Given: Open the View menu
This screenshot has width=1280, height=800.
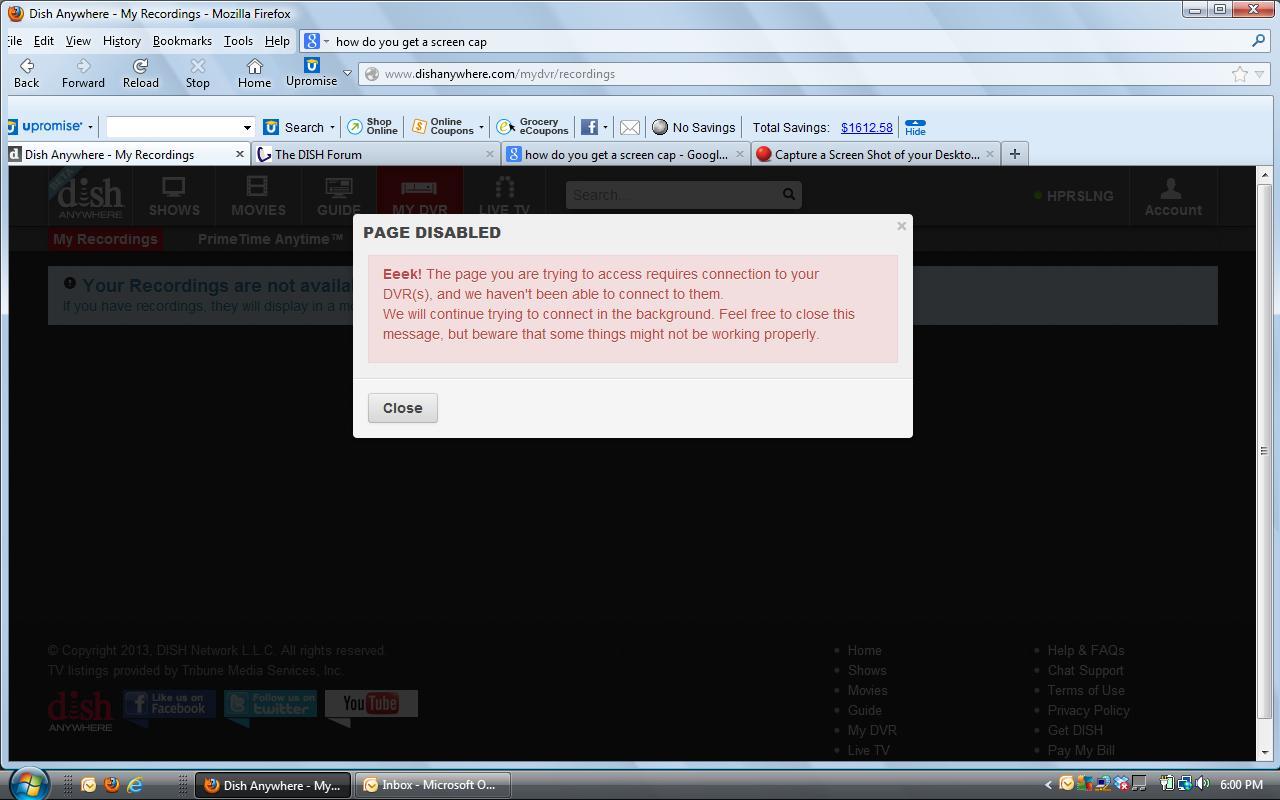Looking at the screenshot, I should (x=78, y=41).
